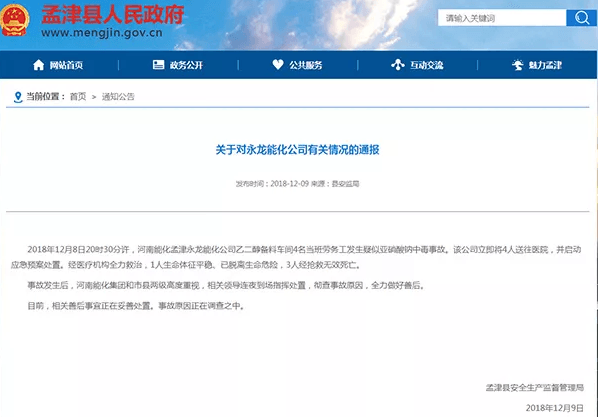
Task: Click the www.mengjin.gov.cn address text
Action: 102,33
